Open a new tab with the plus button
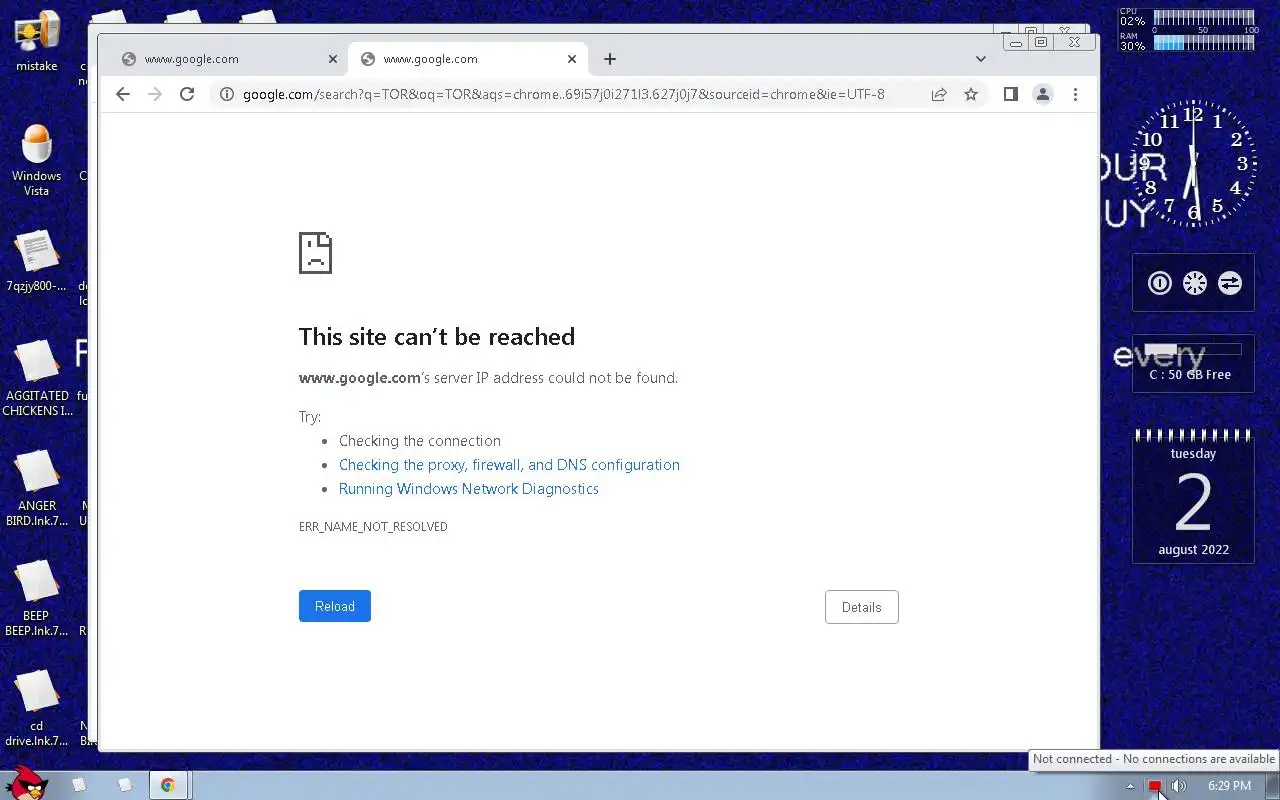The width and height of the screenshot is (1280, 800). 610,59
